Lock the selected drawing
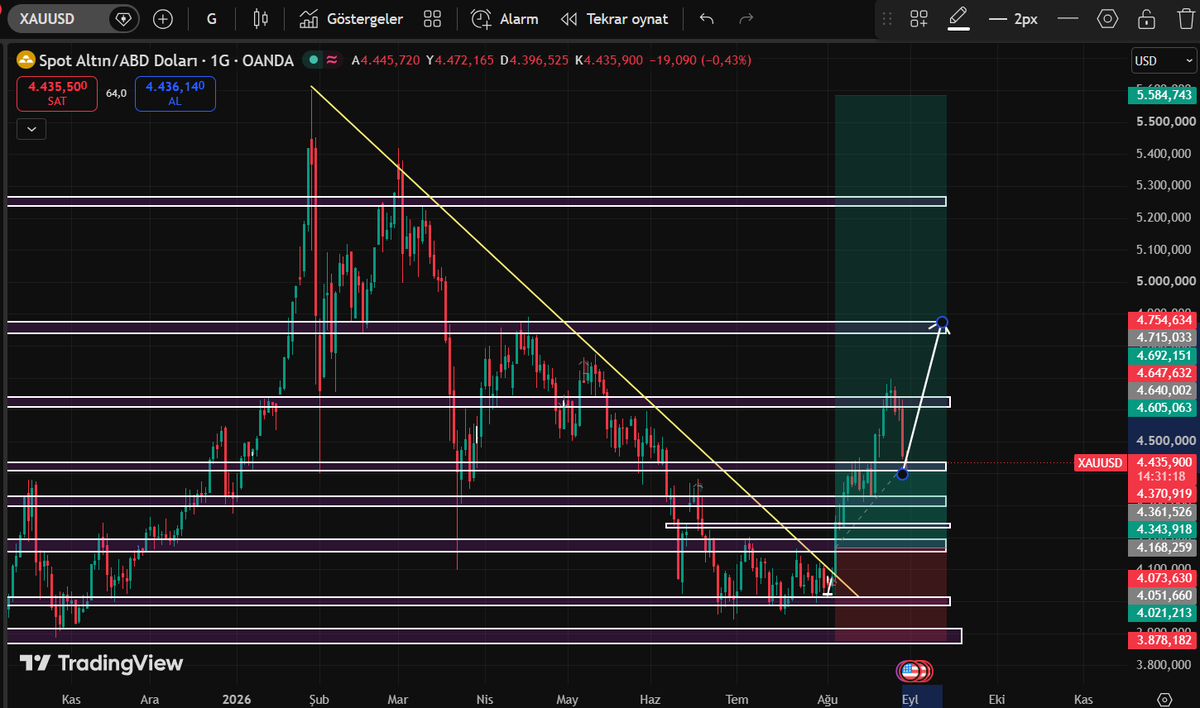The image size is (1200, 708). coord(1148,19)
